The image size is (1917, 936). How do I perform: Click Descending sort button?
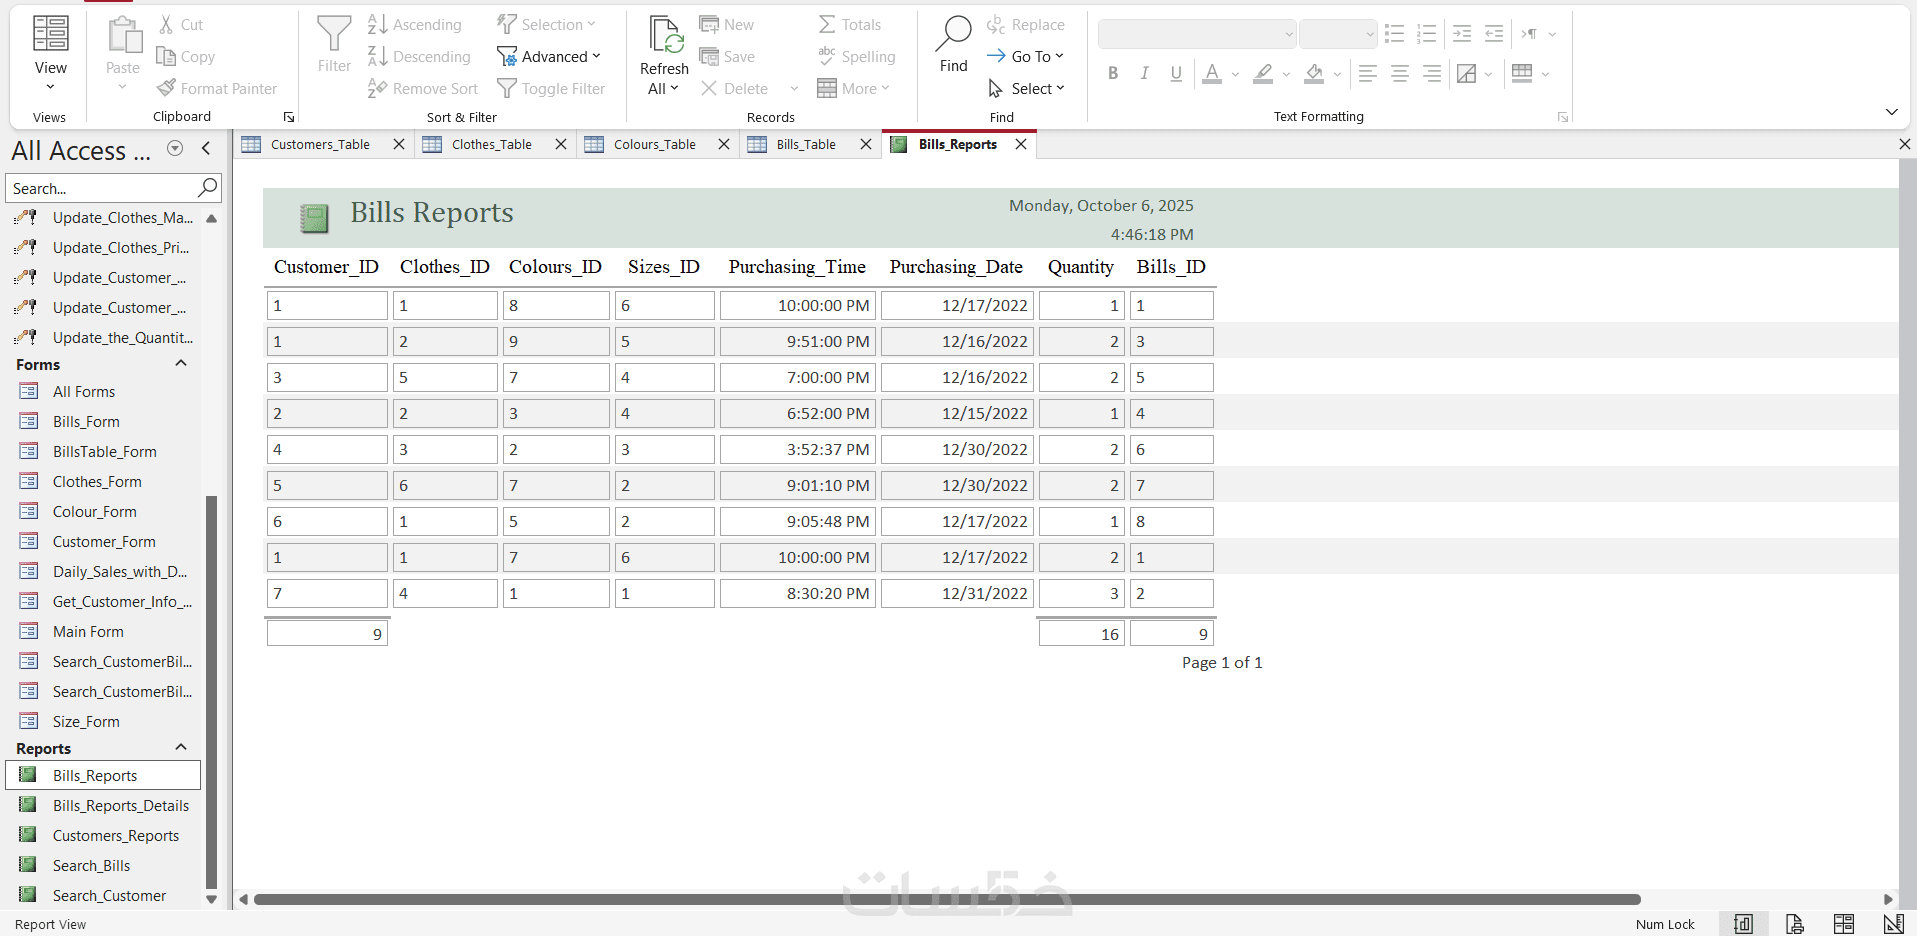tap(418, 56)
